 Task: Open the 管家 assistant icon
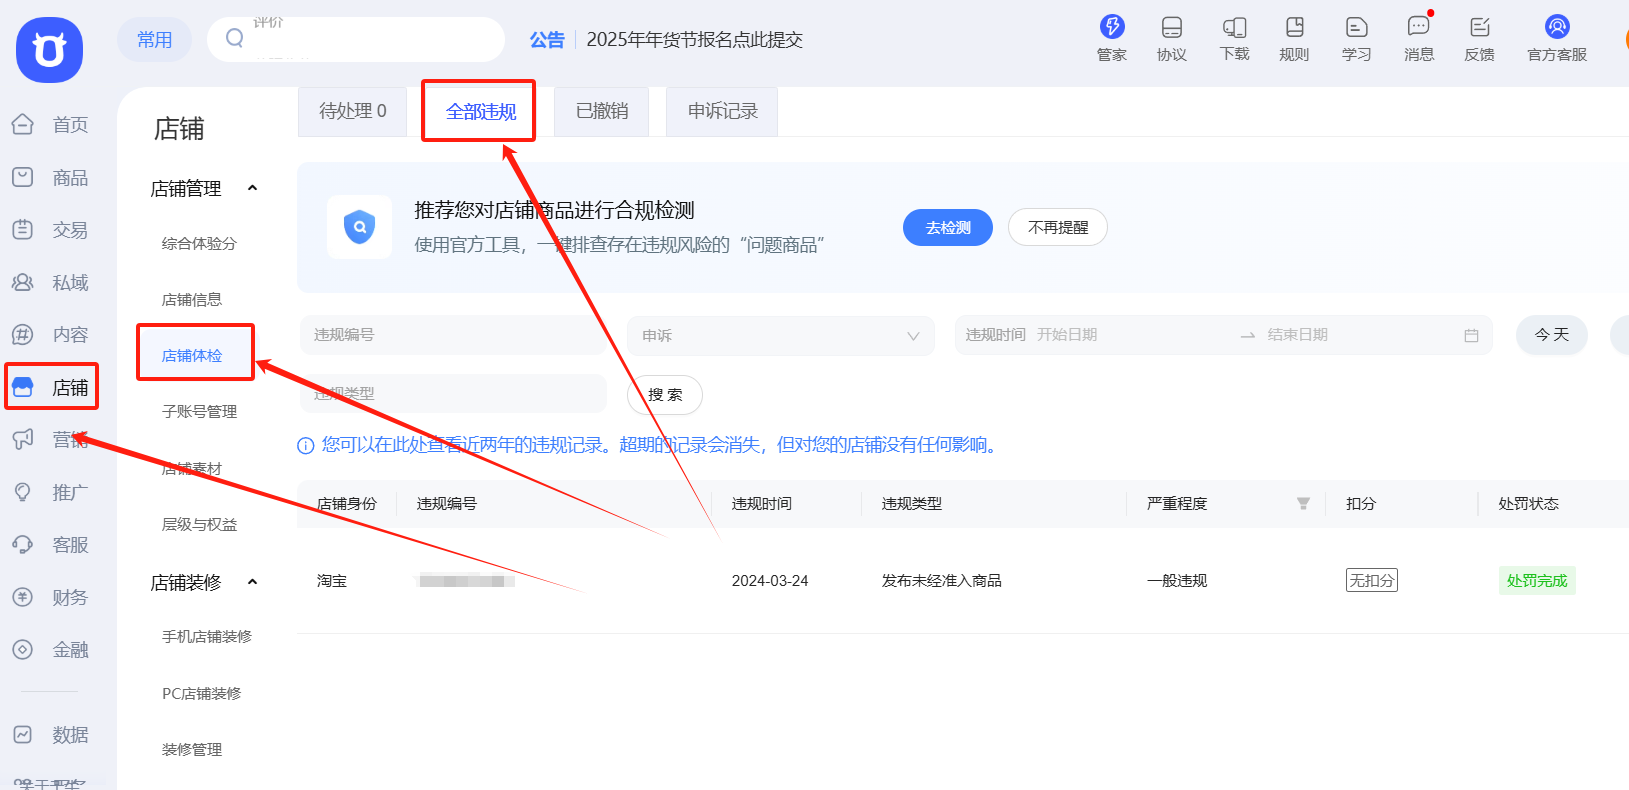point(1112,38)
